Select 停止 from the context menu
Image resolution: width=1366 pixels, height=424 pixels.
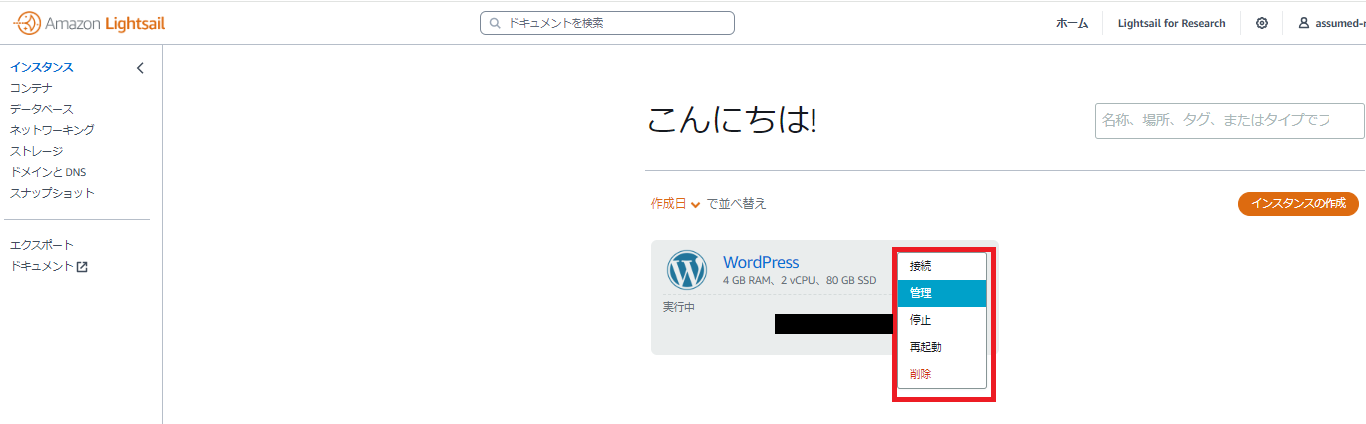point(942,320)
